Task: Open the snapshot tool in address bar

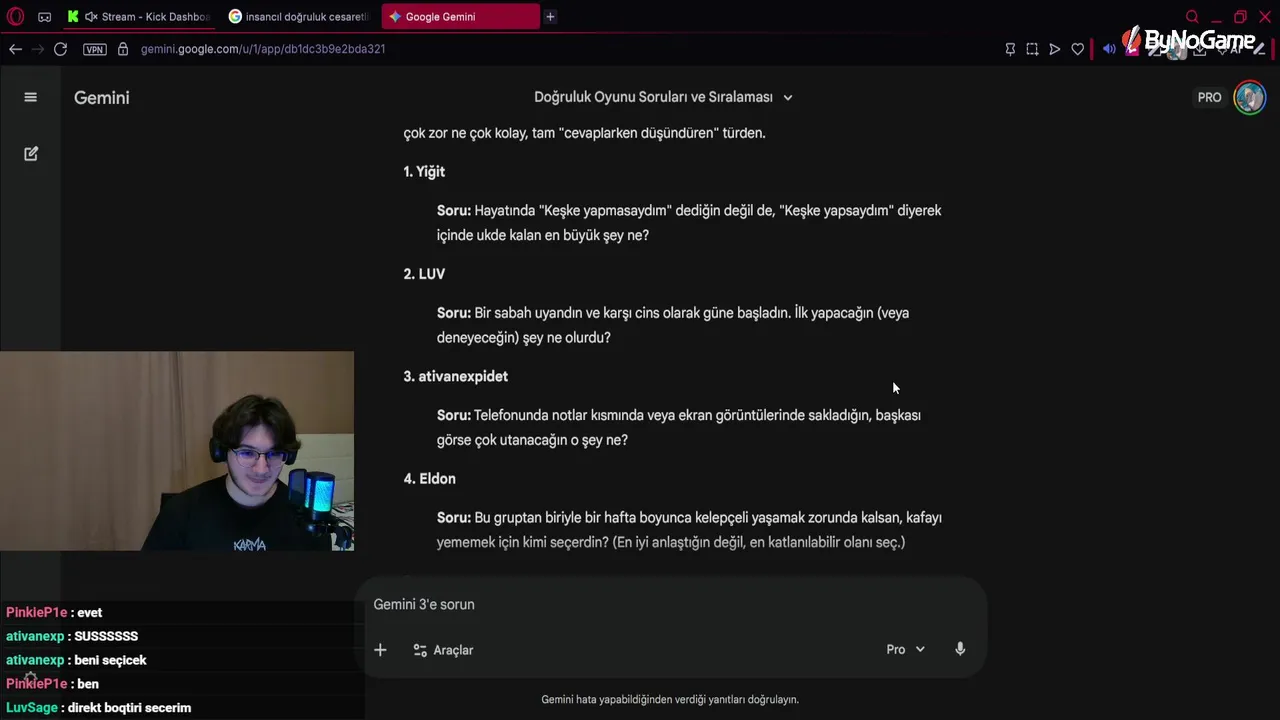Action: [1032, 49]
